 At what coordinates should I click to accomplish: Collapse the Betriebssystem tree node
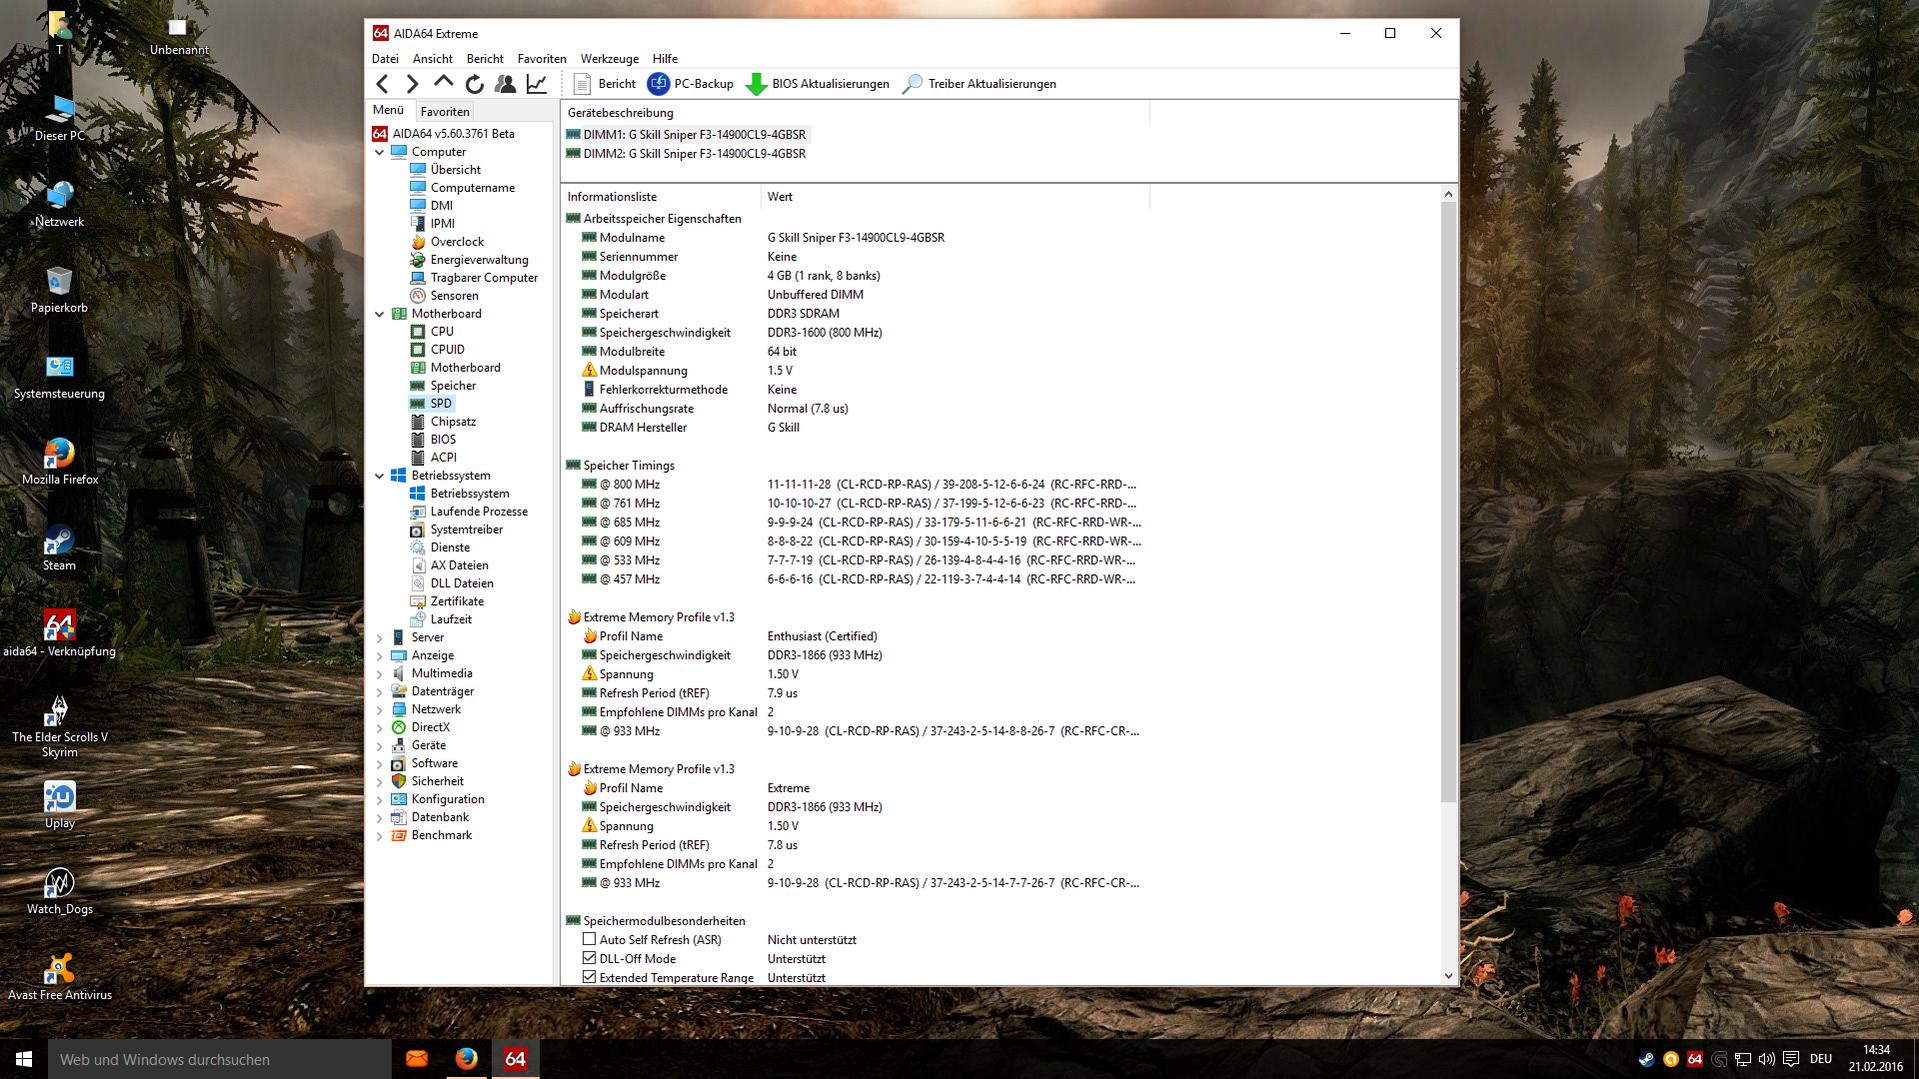click(379, 476)
